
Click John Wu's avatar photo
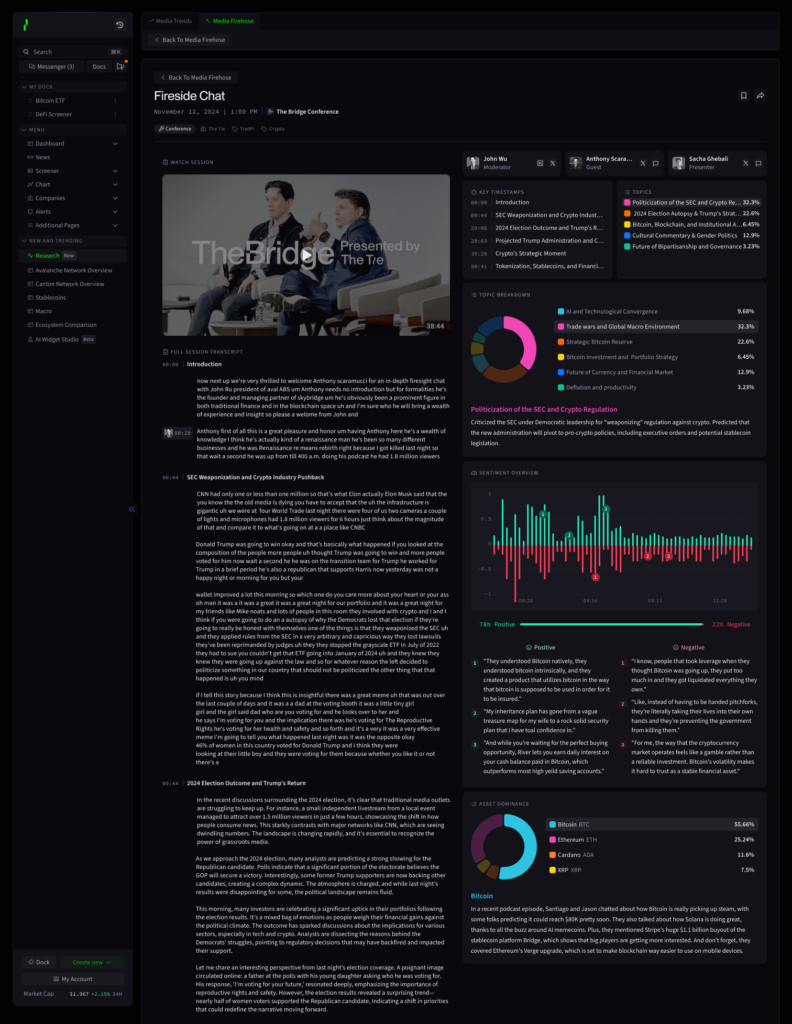(473, 163)
